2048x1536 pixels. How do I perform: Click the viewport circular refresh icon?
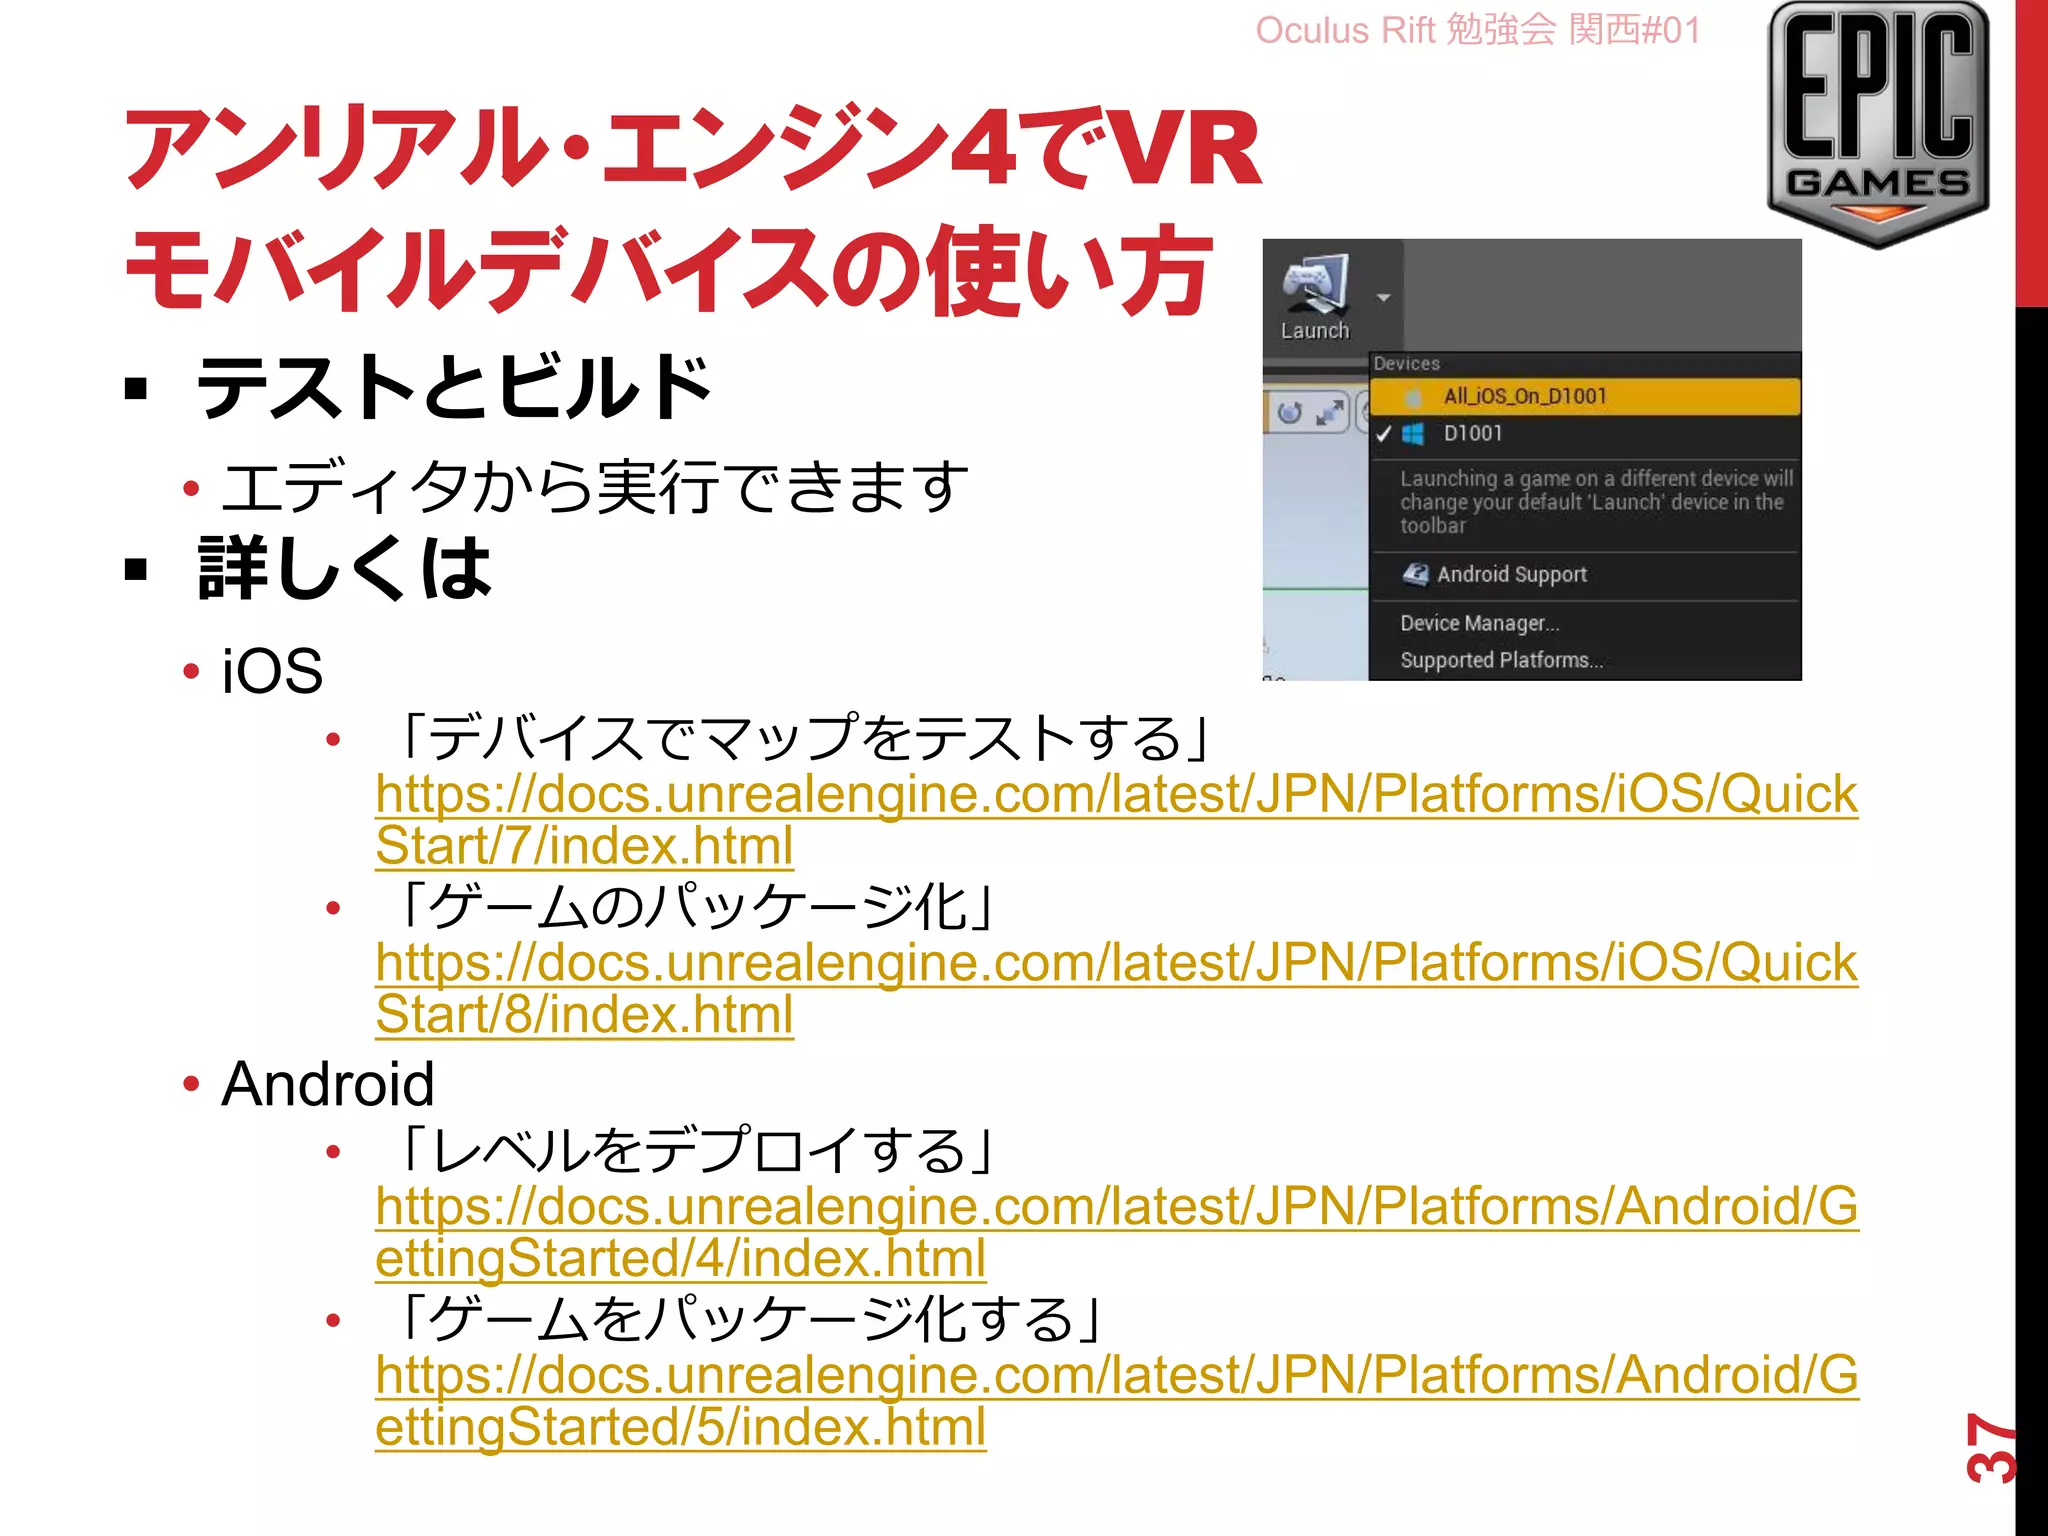click(1290, 412)
